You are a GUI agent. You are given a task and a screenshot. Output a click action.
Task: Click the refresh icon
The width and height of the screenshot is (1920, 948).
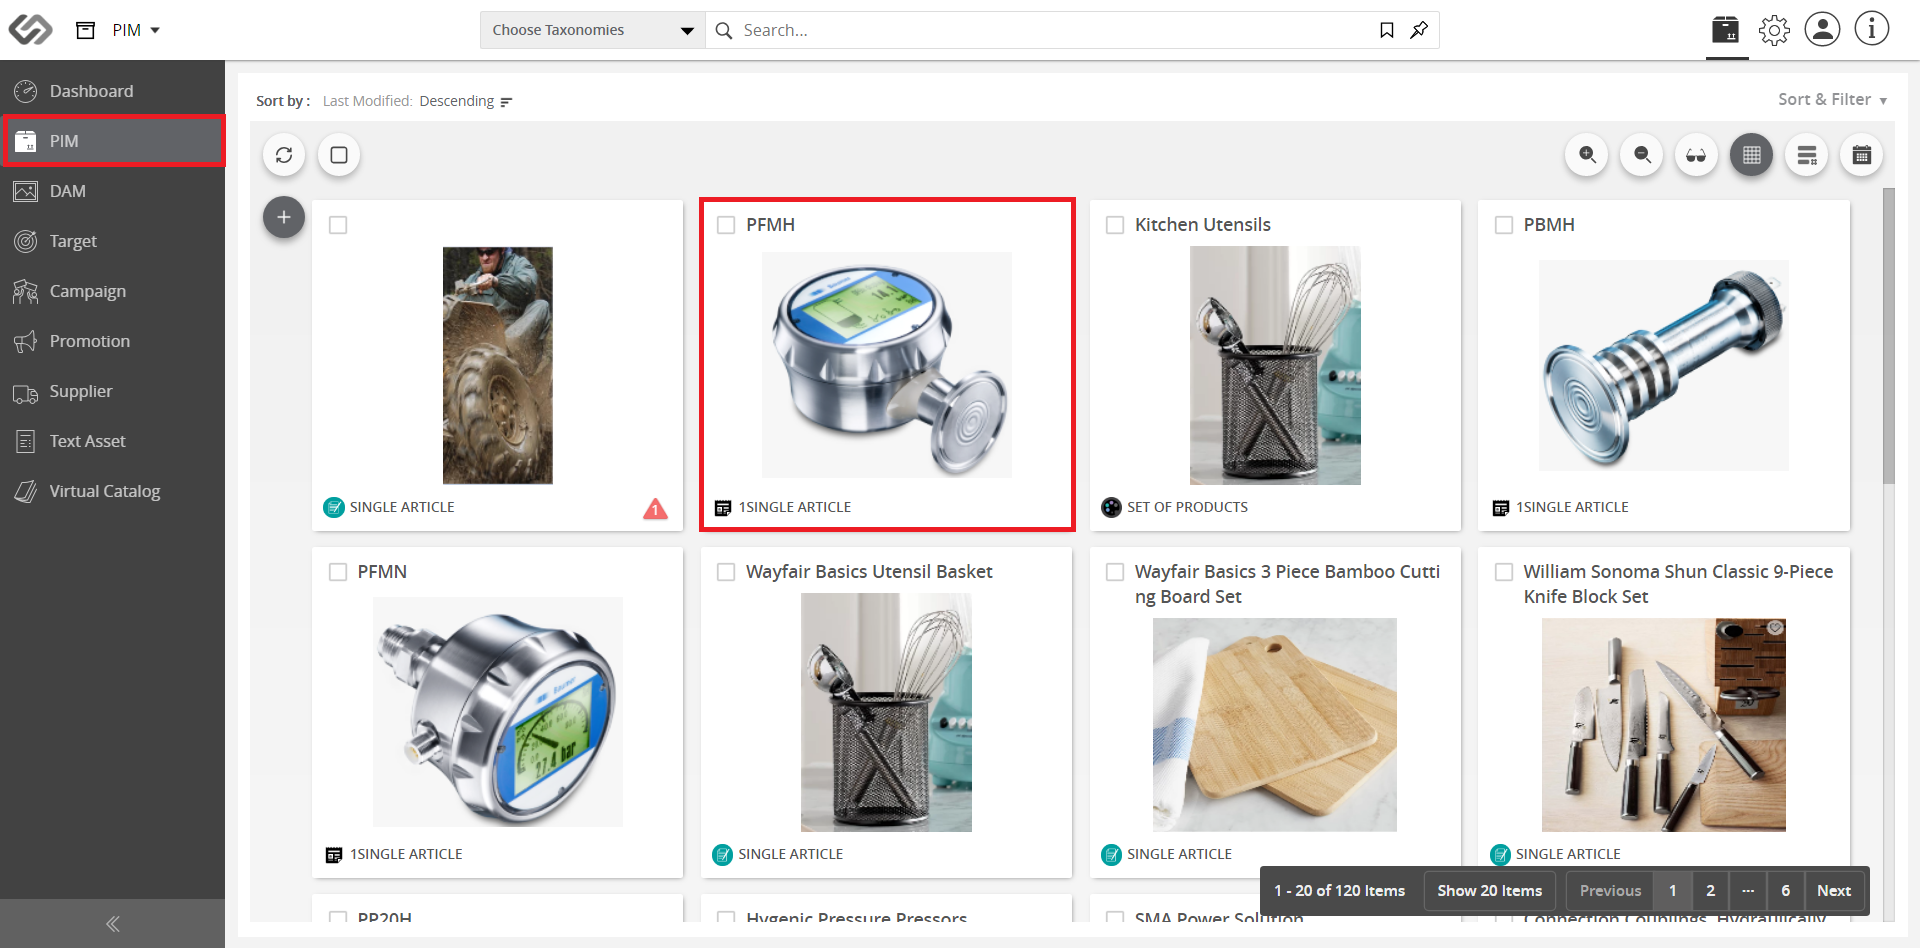point(284,155)
